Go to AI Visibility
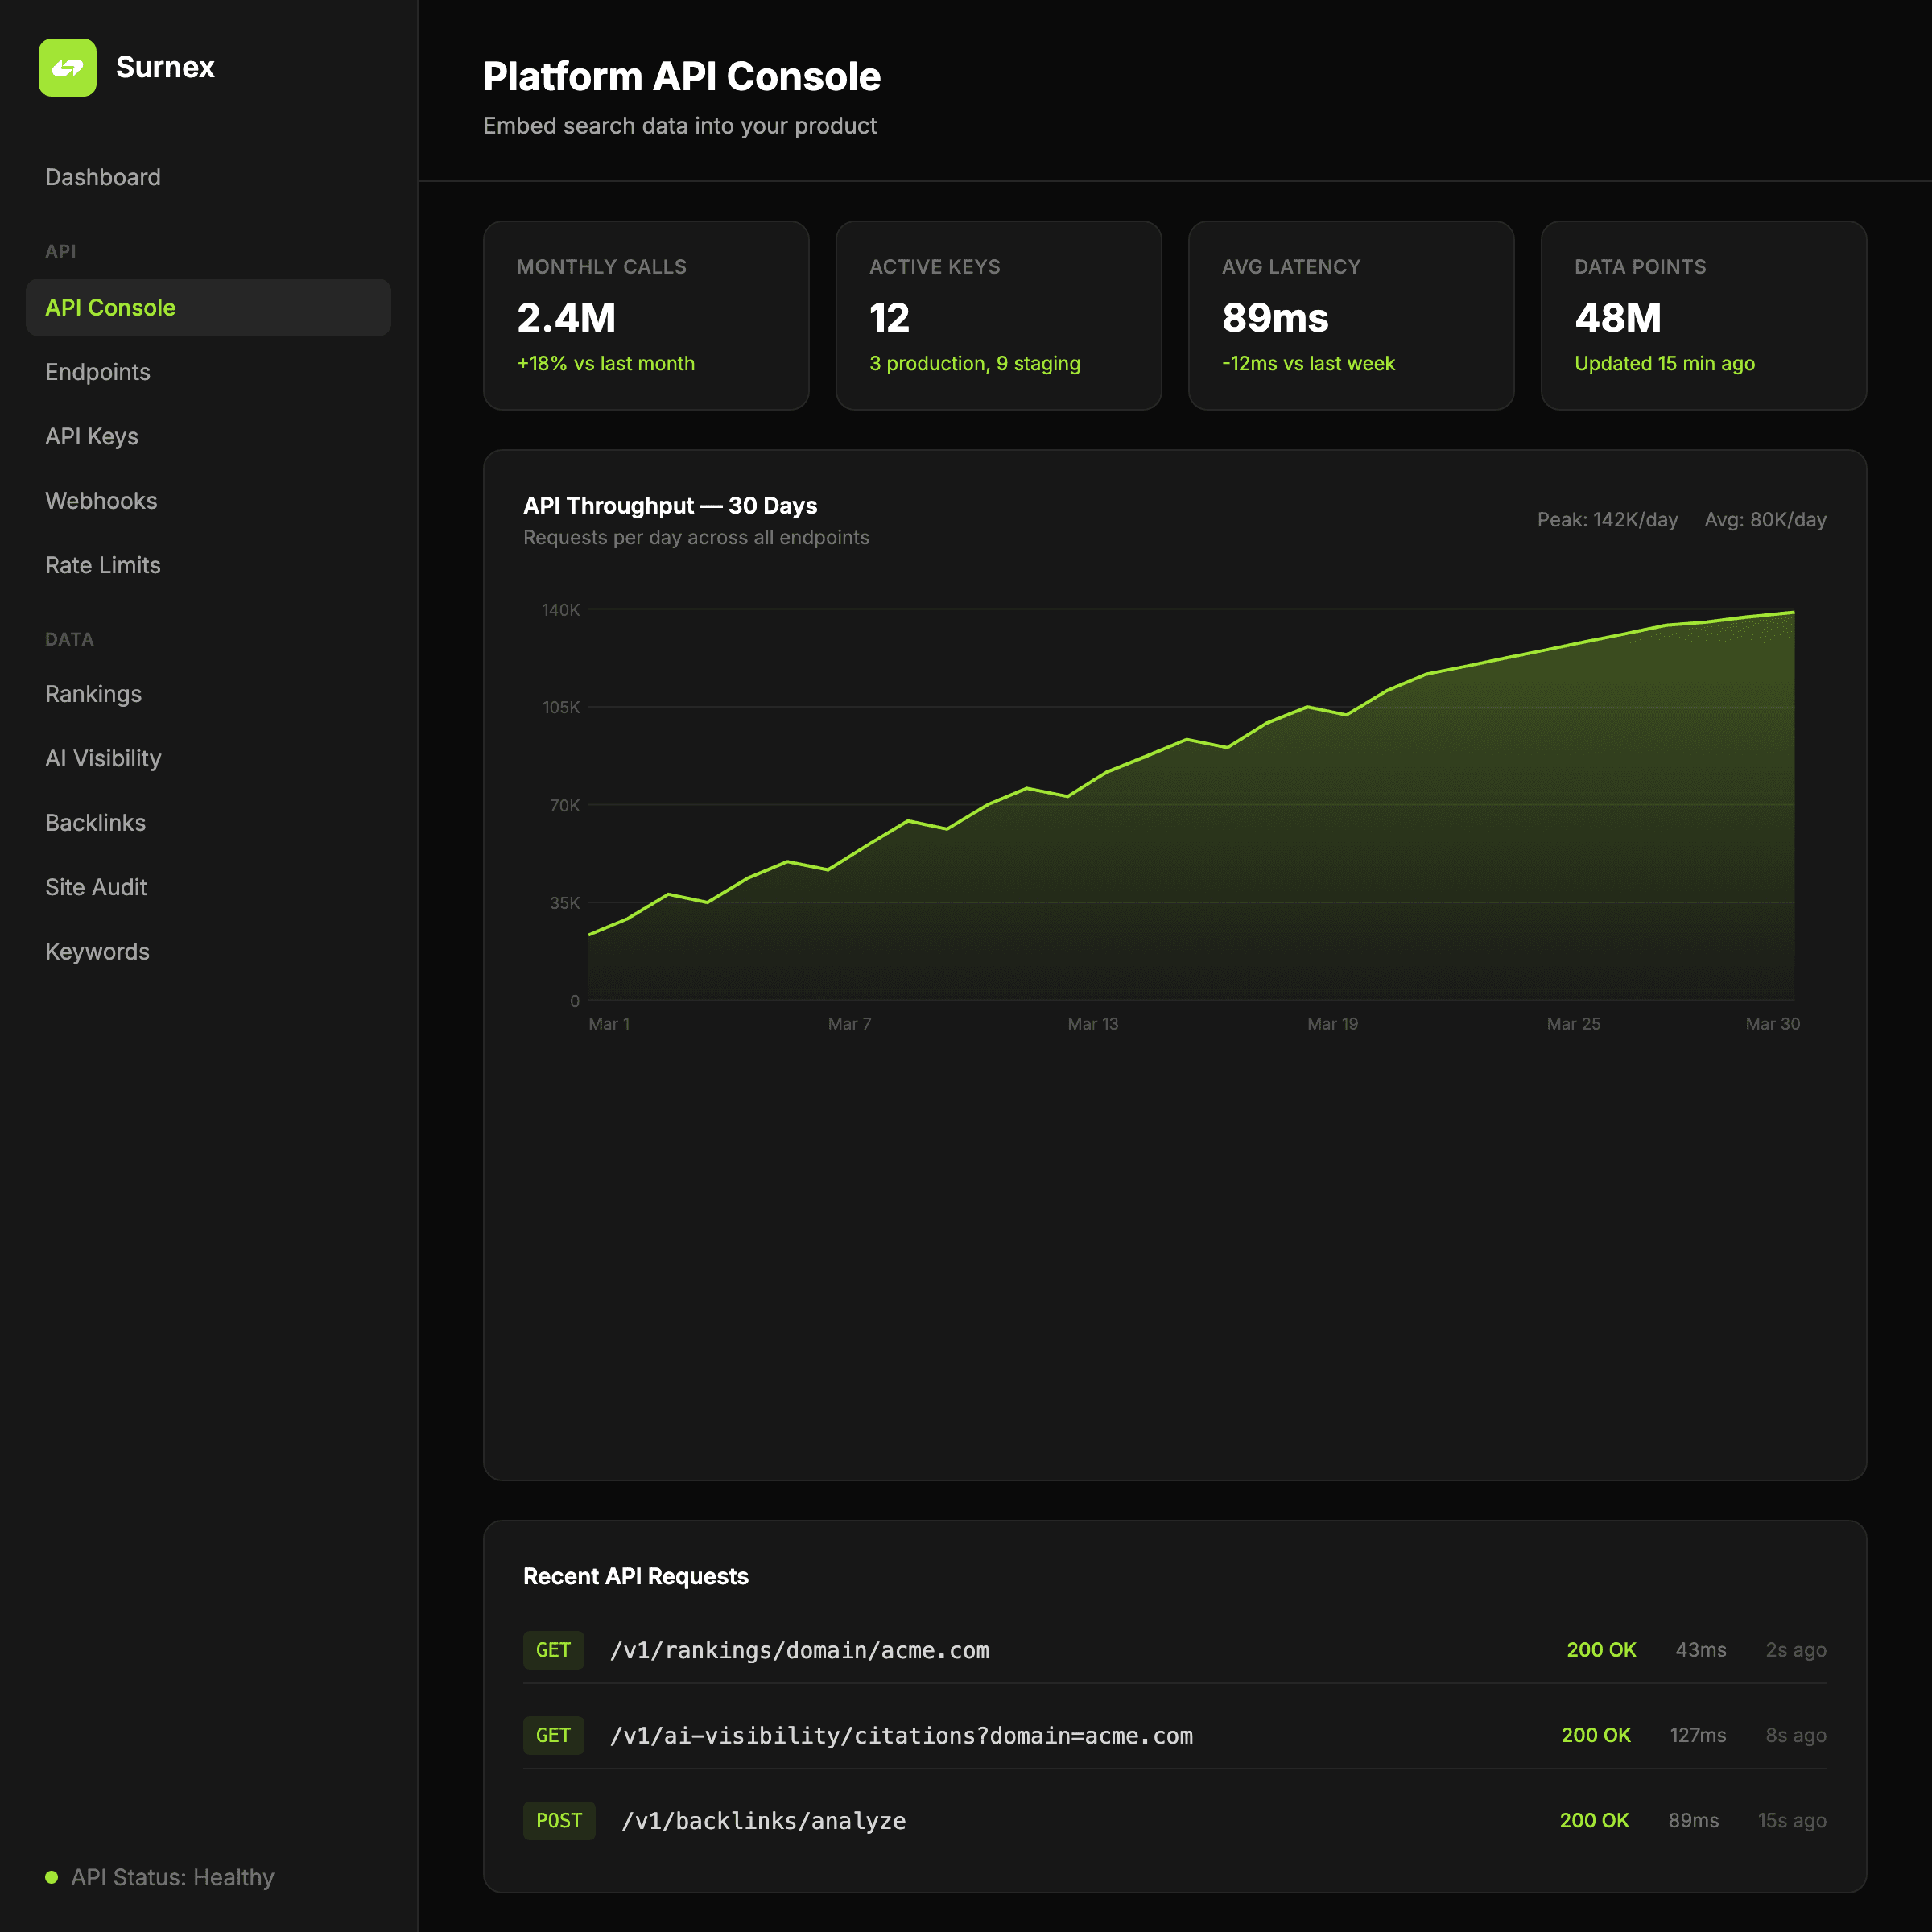The height and width of the screenshot is (1932, 1932). point(103,758)
